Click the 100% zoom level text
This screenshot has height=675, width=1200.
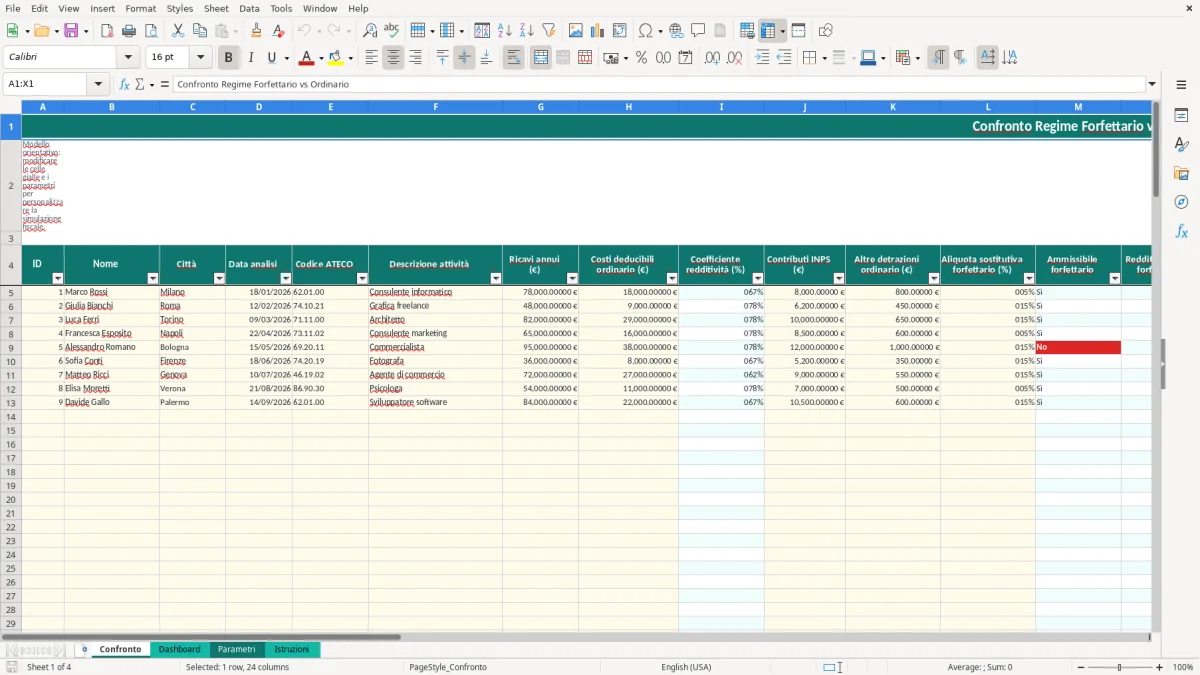tap(1183, 667)
